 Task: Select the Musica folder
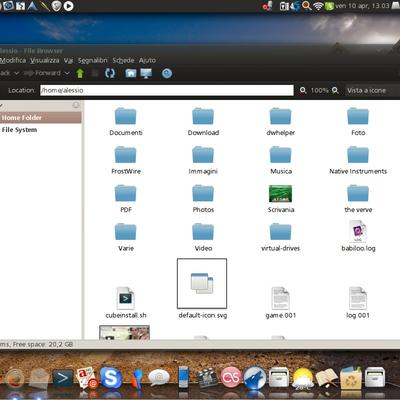click(280, 160)
